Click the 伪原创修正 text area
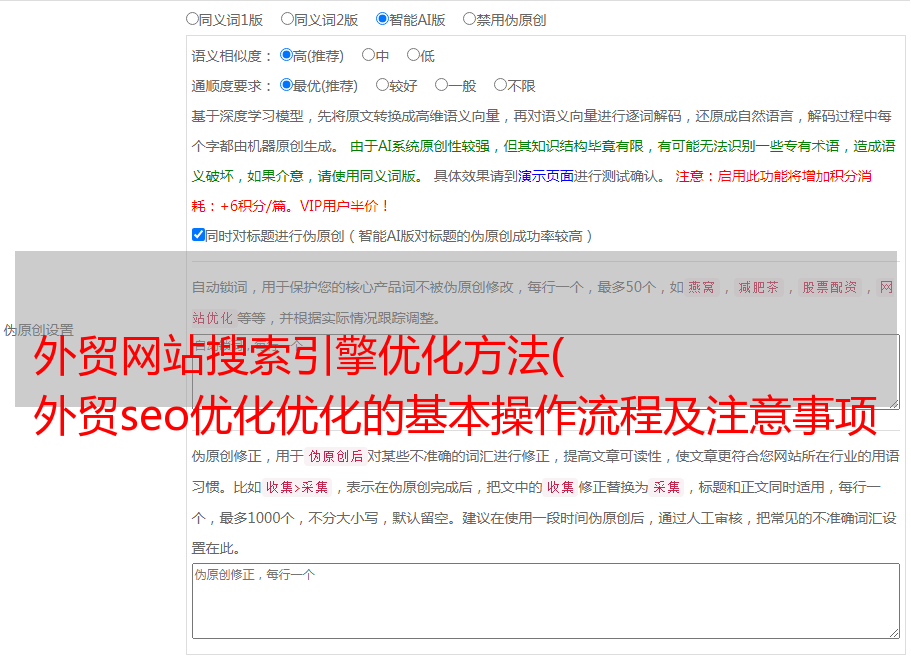Screen dimensions: 911x658 (x=546, y=601)
